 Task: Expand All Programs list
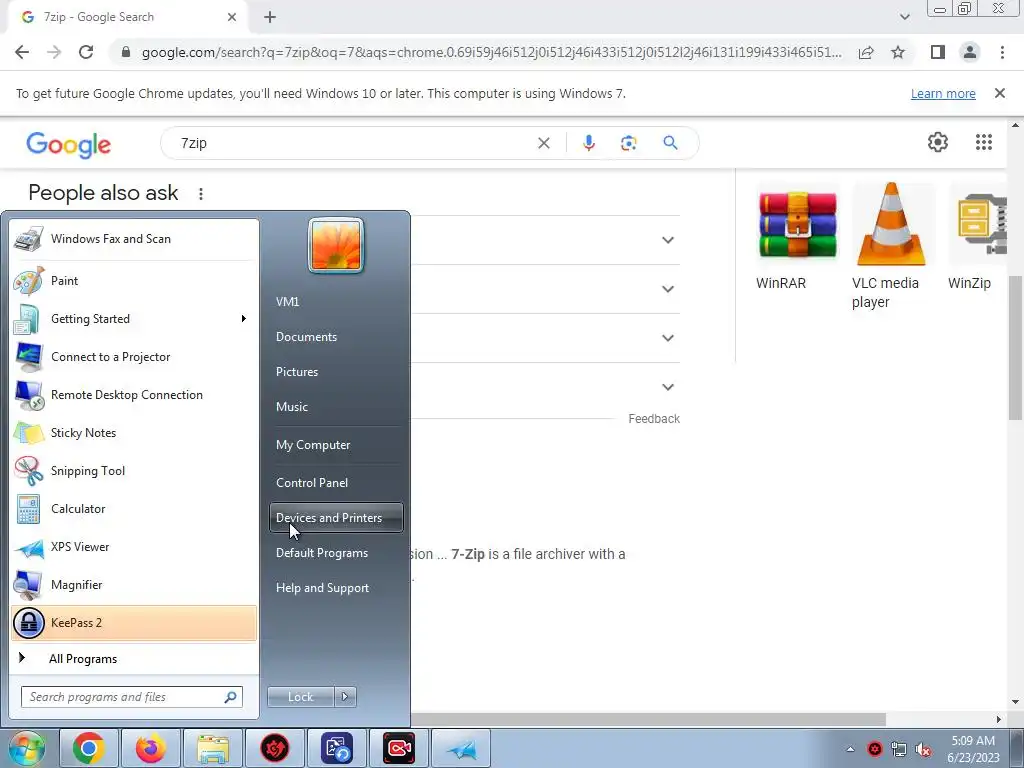click(134, 659)
